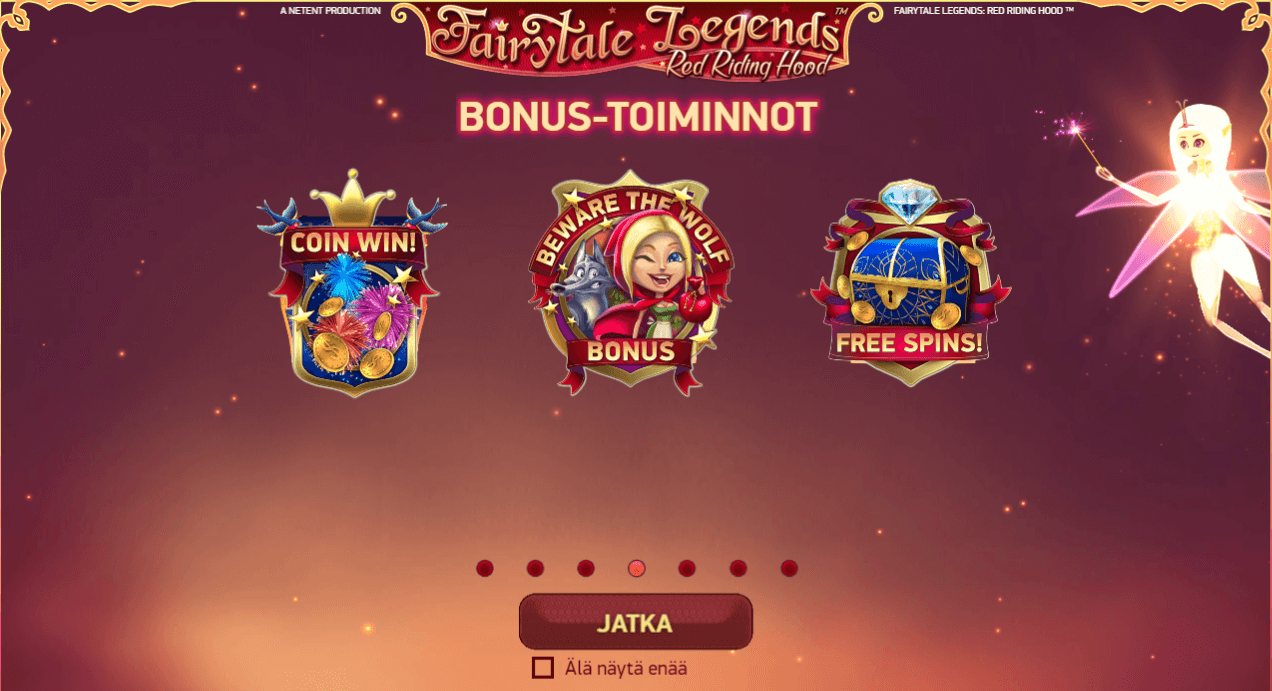This screenshot has height=691, width=1272.
Task: Click the JATKA continue button
Action: [635, 622]
